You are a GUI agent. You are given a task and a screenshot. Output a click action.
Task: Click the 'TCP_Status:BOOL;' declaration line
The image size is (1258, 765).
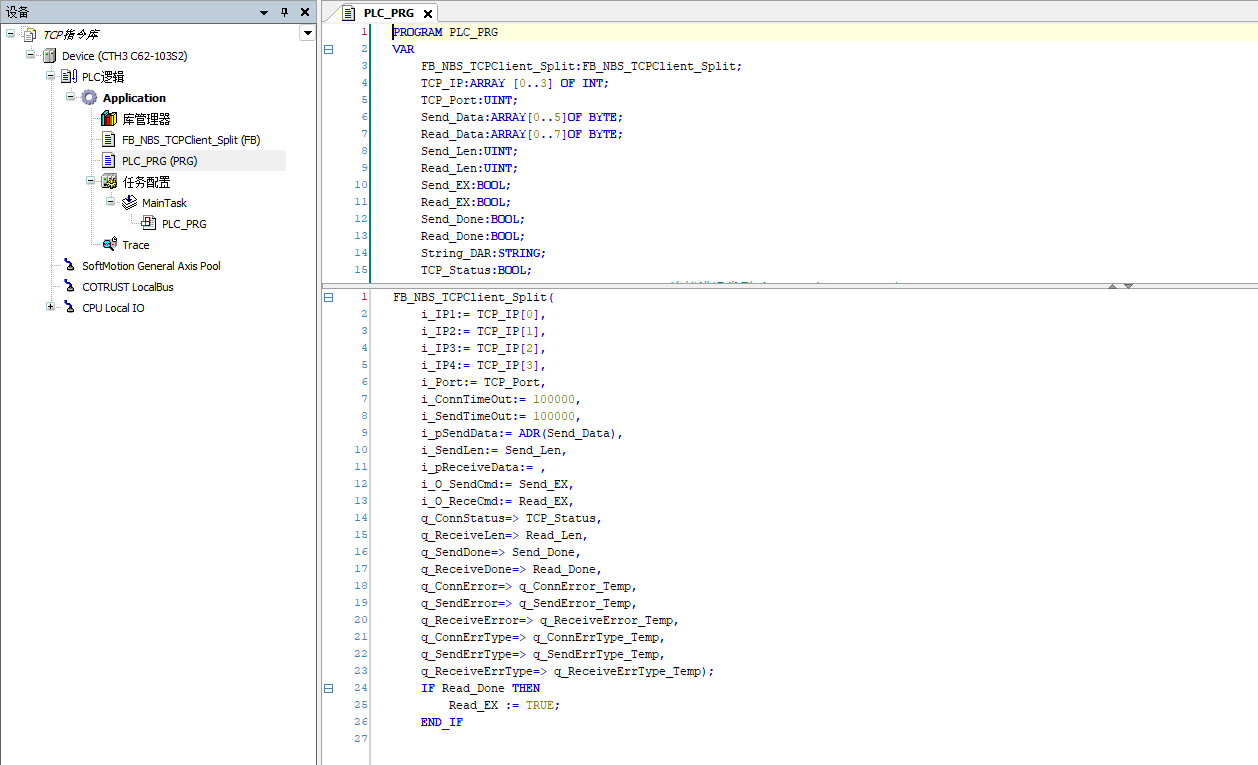476,270
